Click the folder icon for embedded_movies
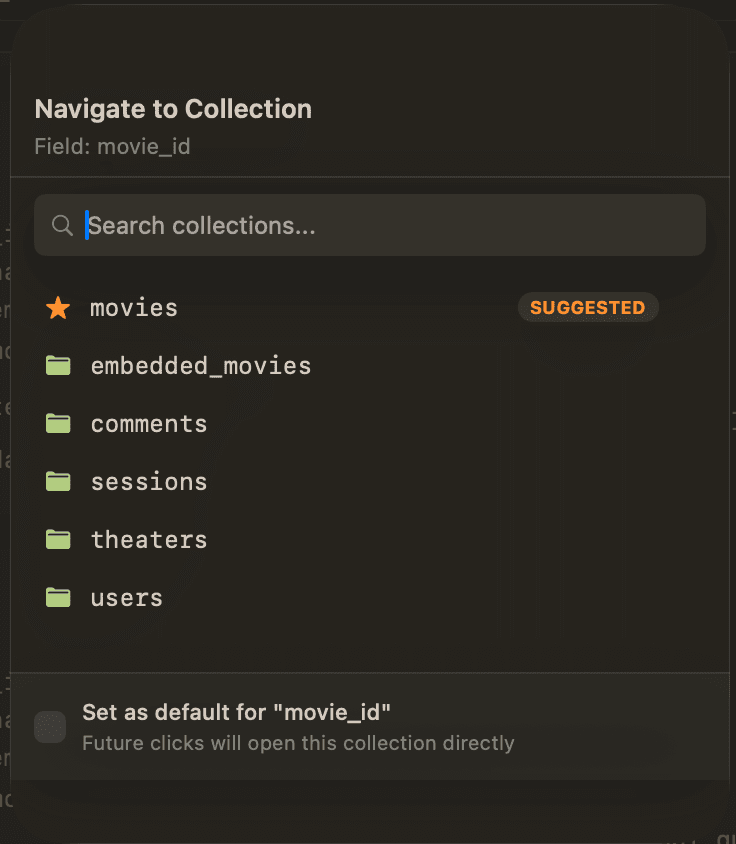The width and height of the screenshot is (736, 844). pyautogui.click(x=58, y=365)
